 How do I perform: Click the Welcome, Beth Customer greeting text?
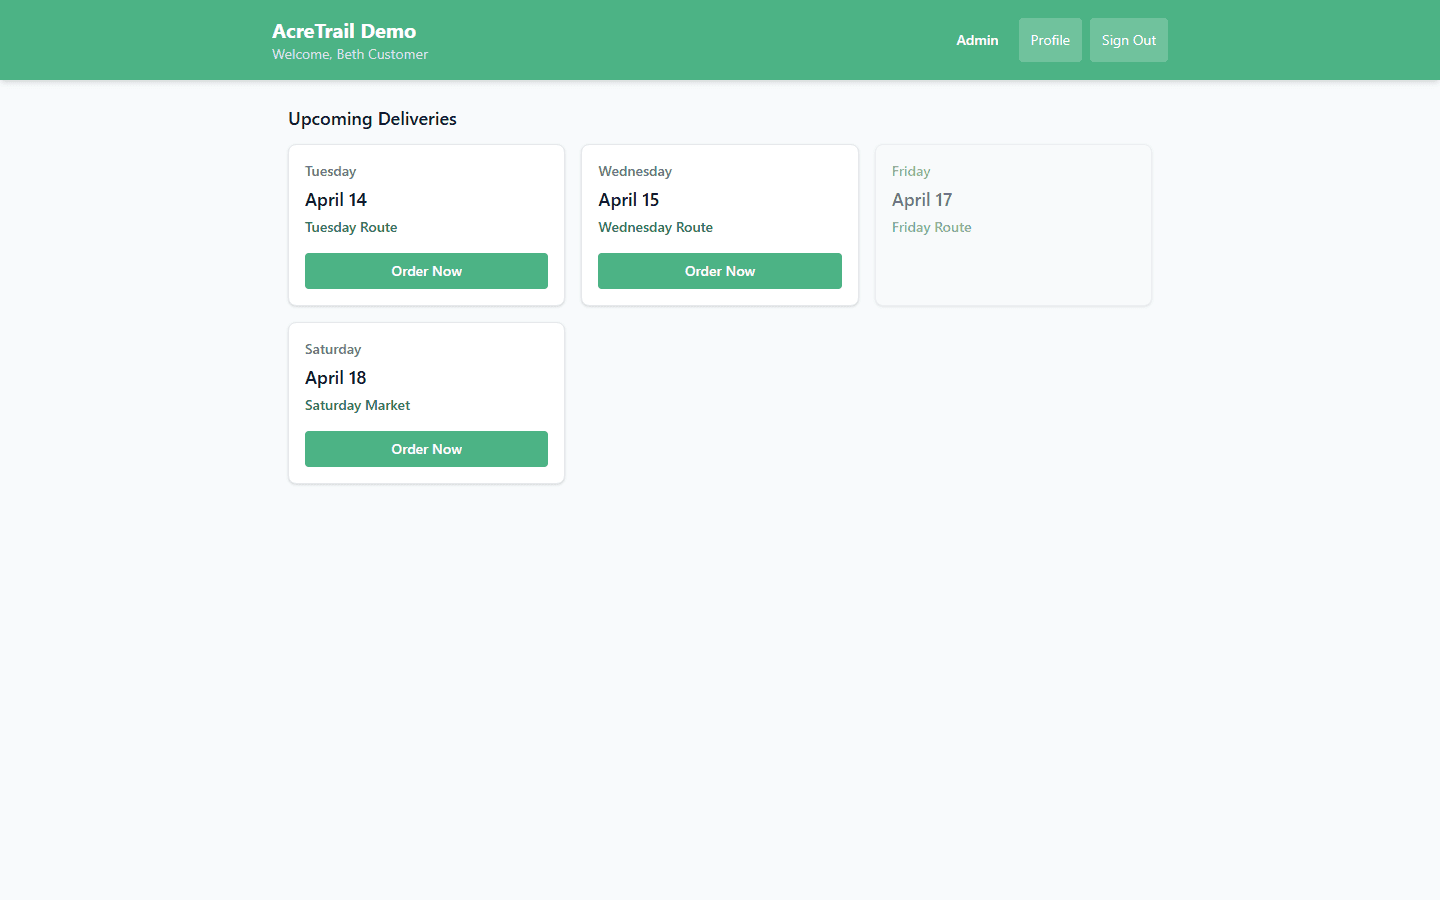pos(349,54)
